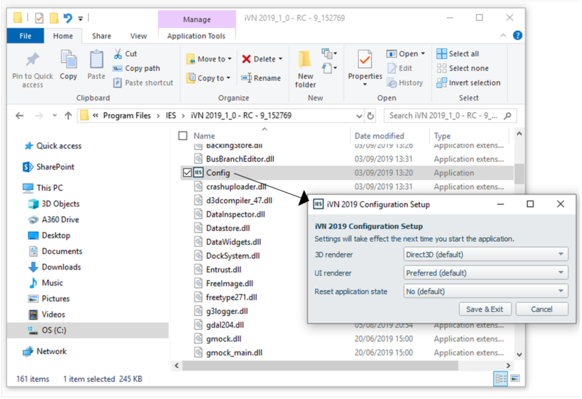Uncheck the Config file checkbox

[187, 173]
